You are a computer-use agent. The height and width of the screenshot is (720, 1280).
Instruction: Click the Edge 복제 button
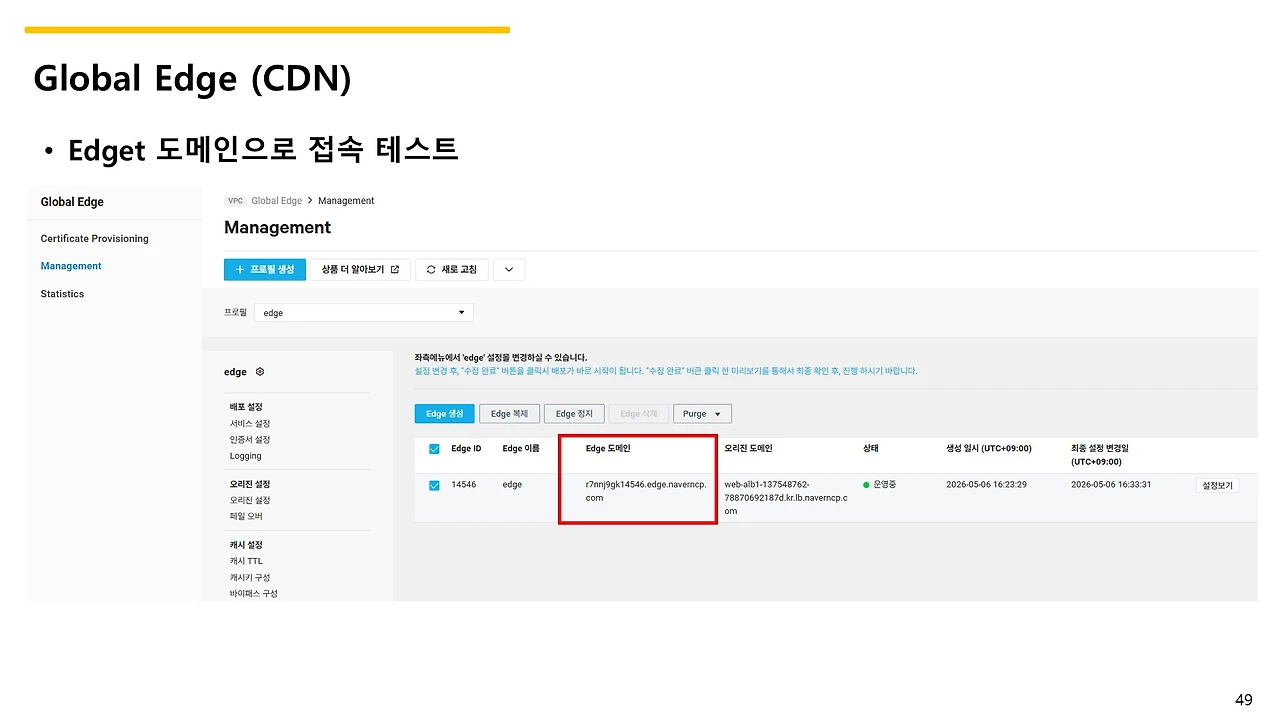point(510,414)
